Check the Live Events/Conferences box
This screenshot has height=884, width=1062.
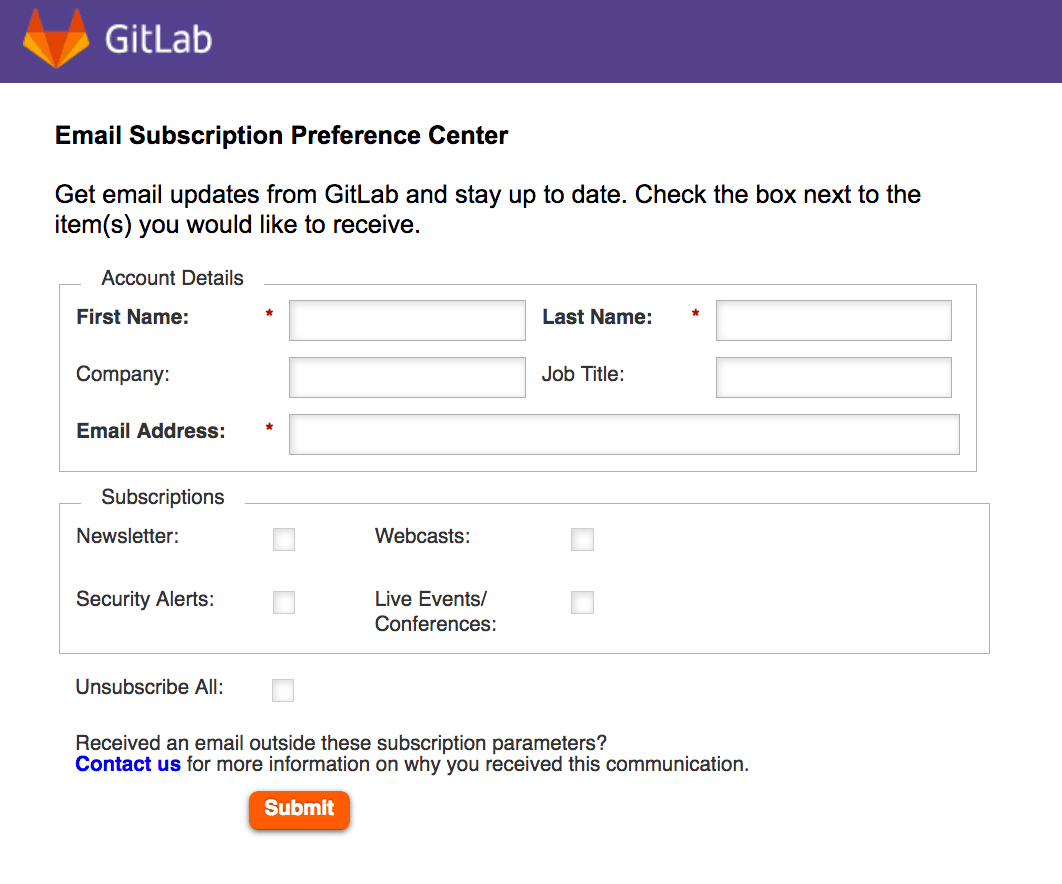[x=582, y=602]
